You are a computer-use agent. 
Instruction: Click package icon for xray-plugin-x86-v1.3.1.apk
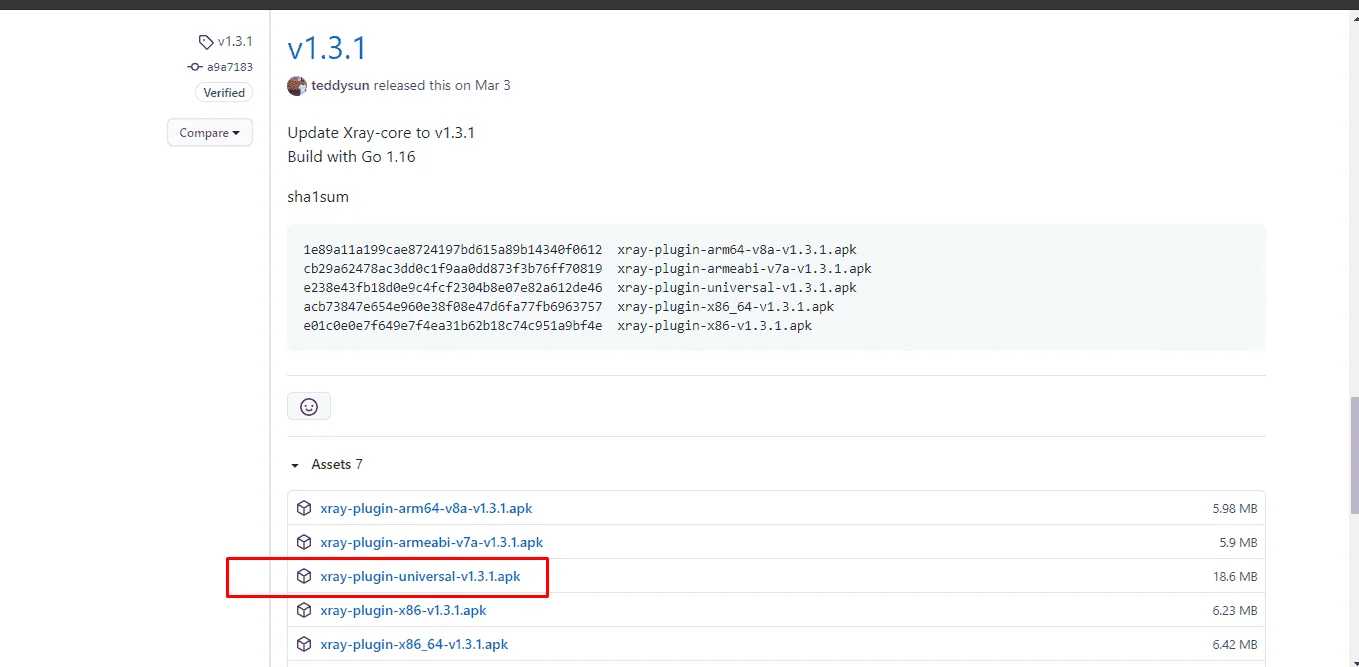pyautogui.click(x=304, y=610)
